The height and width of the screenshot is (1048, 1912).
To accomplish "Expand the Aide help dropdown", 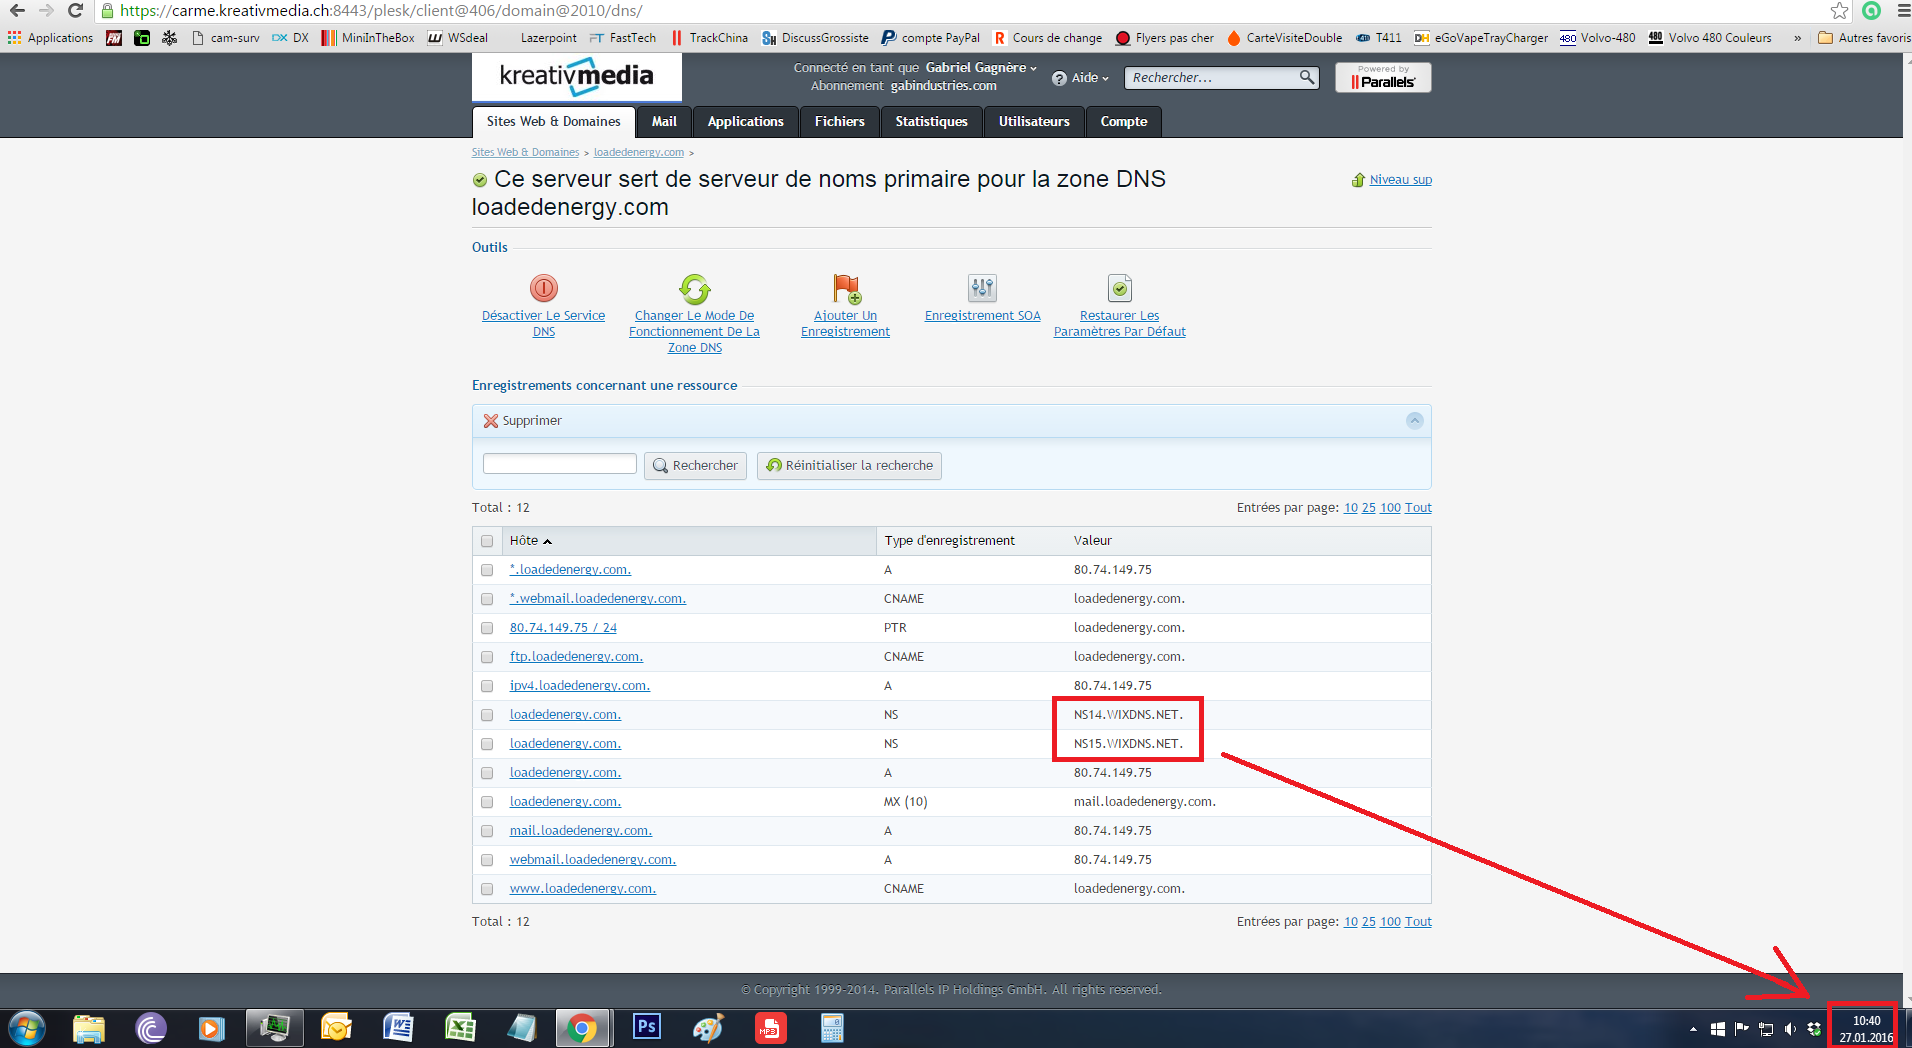I will click(x=1081, y=78).
